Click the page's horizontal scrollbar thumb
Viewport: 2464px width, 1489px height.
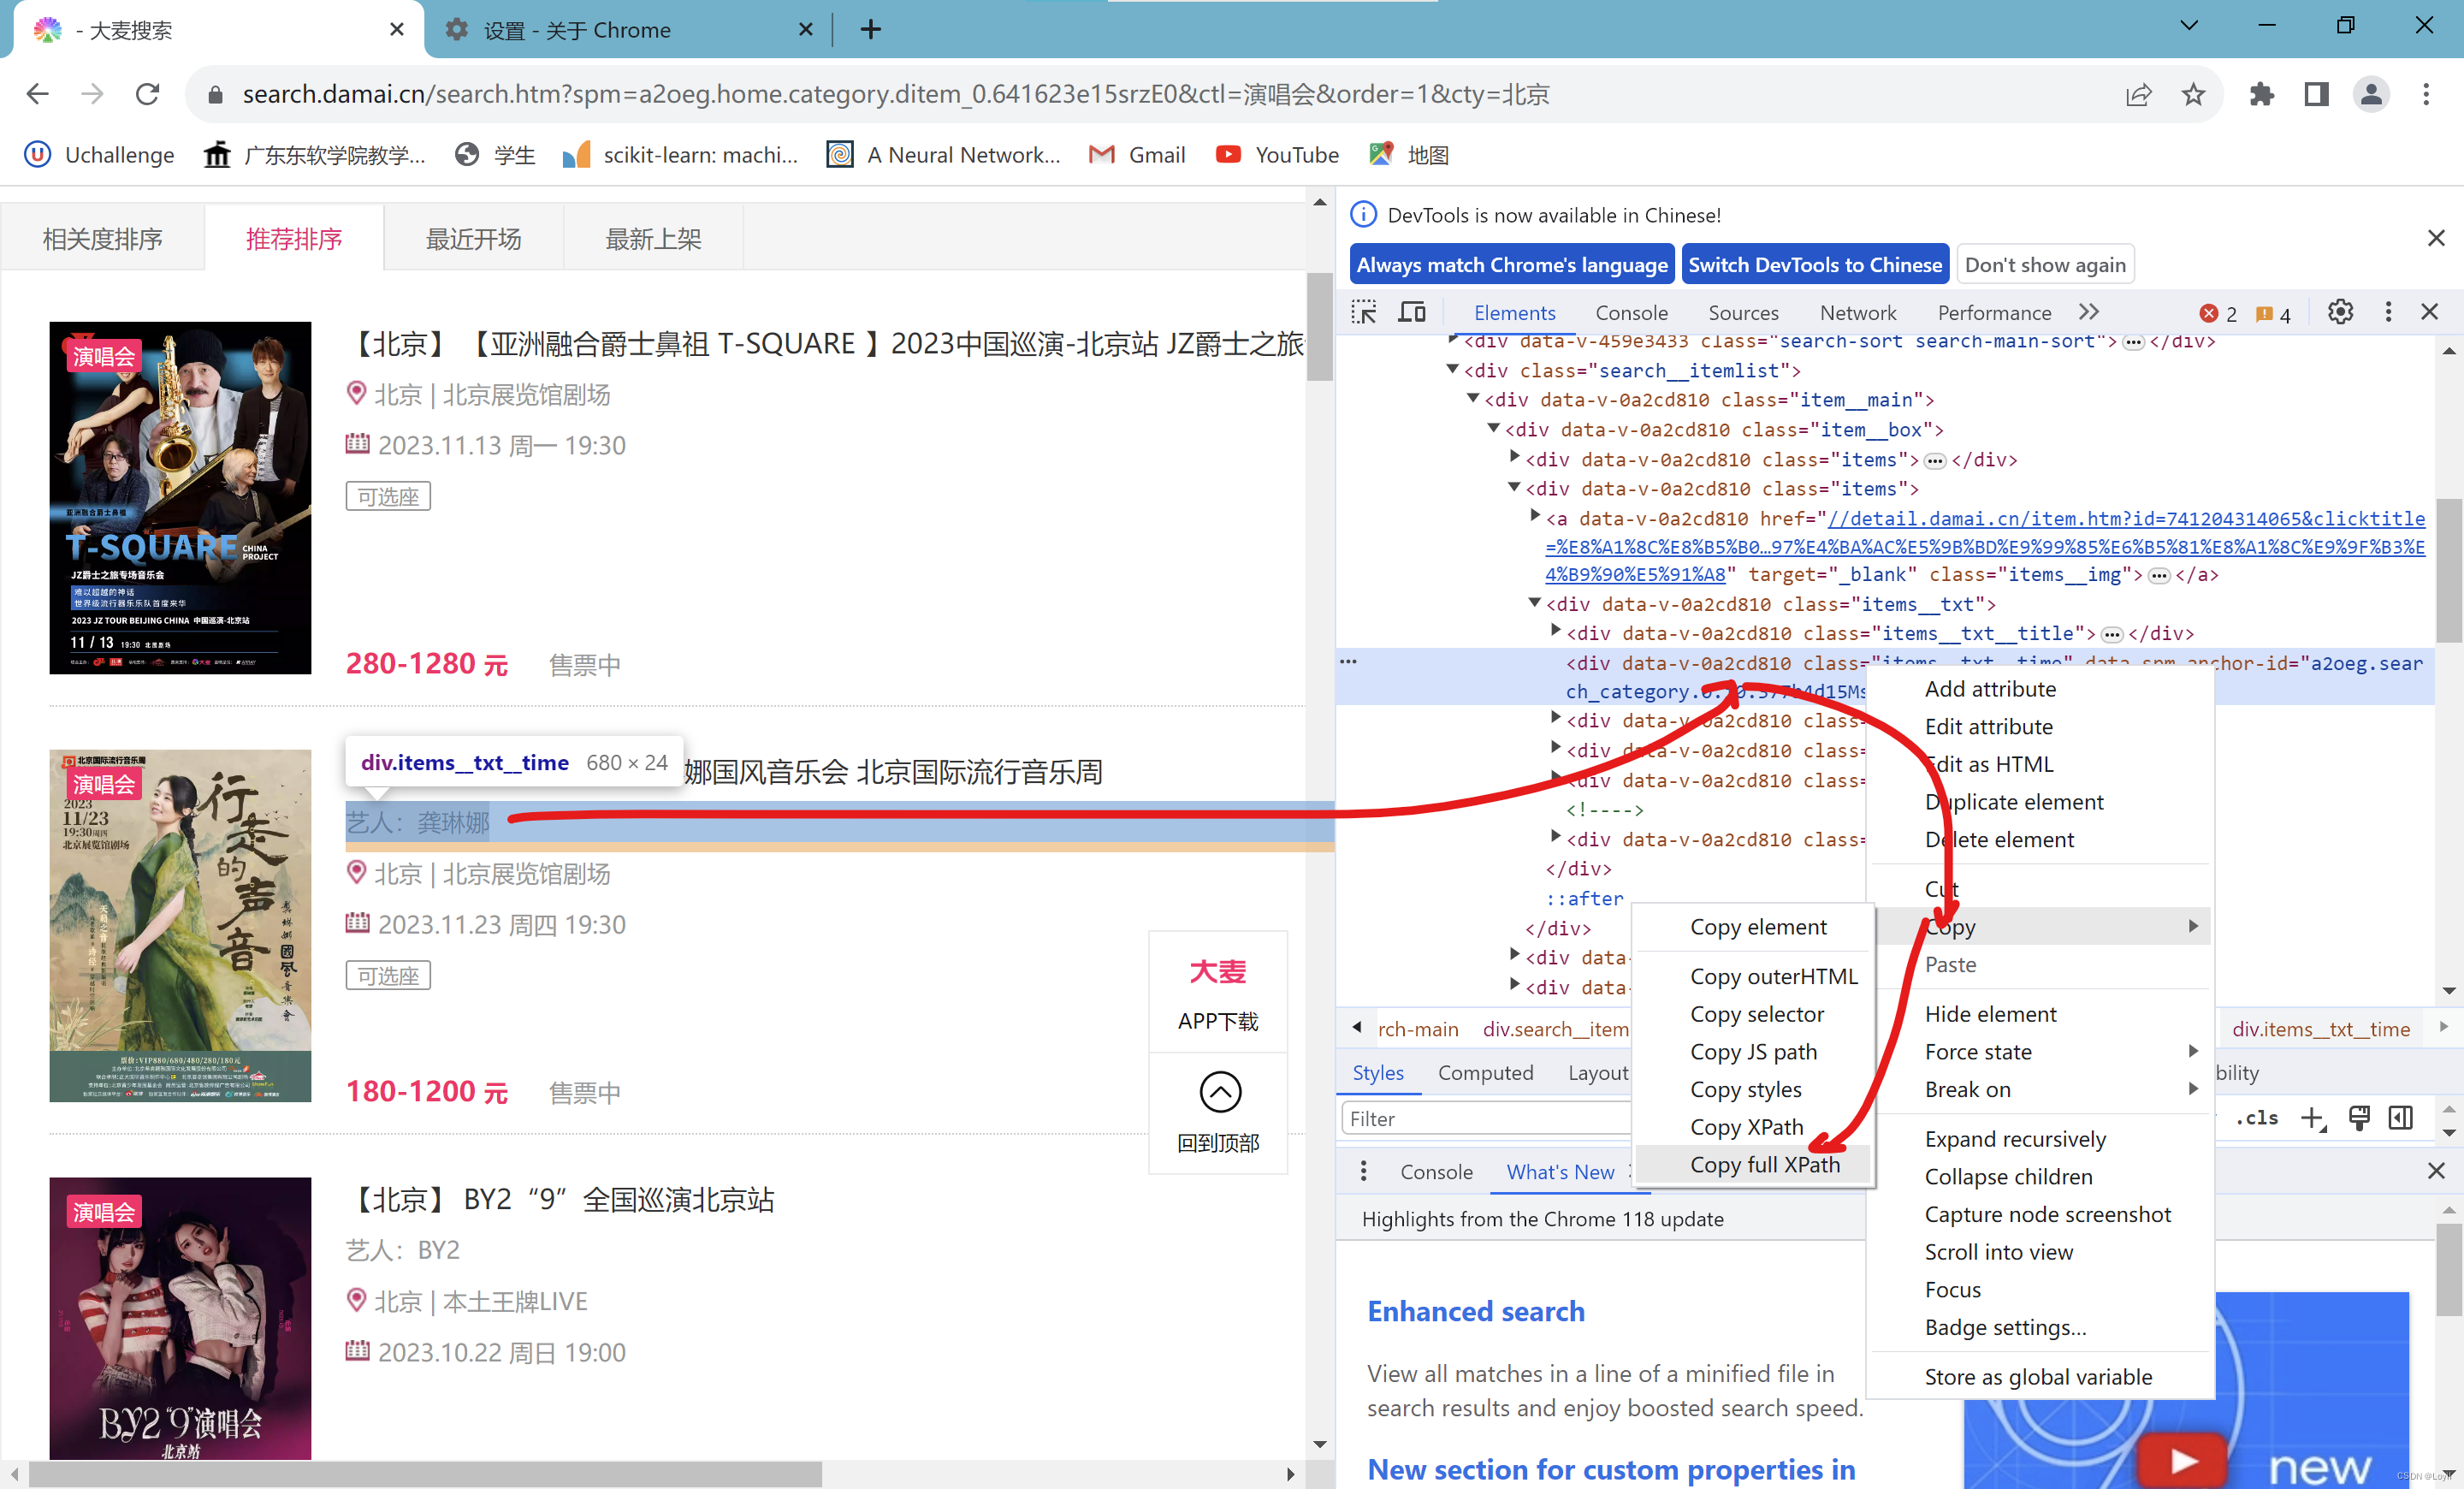425,1474
